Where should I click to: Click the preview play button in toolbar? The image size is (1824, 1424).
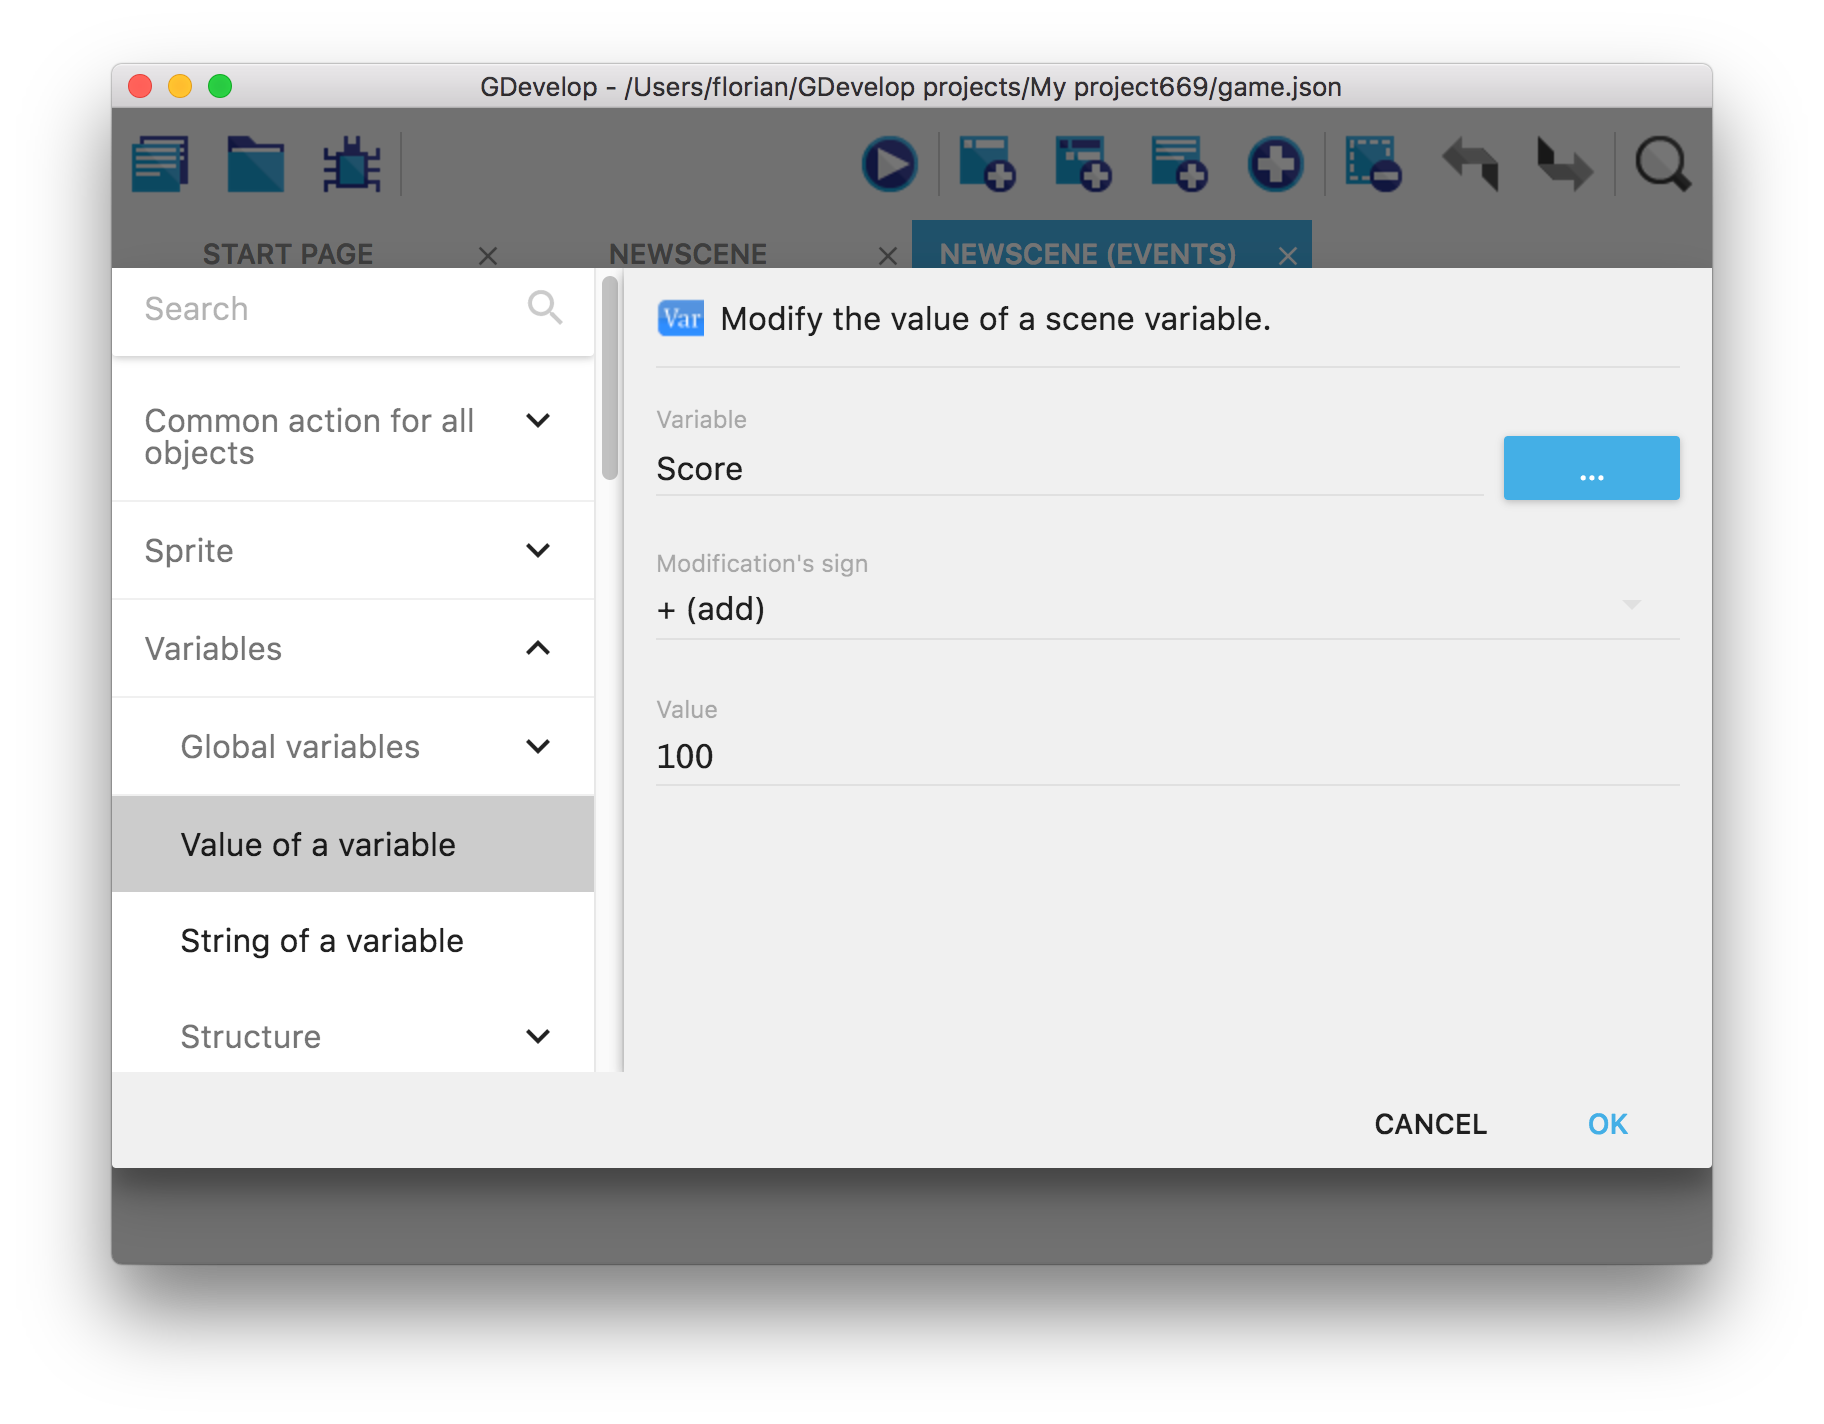point(889,165)
